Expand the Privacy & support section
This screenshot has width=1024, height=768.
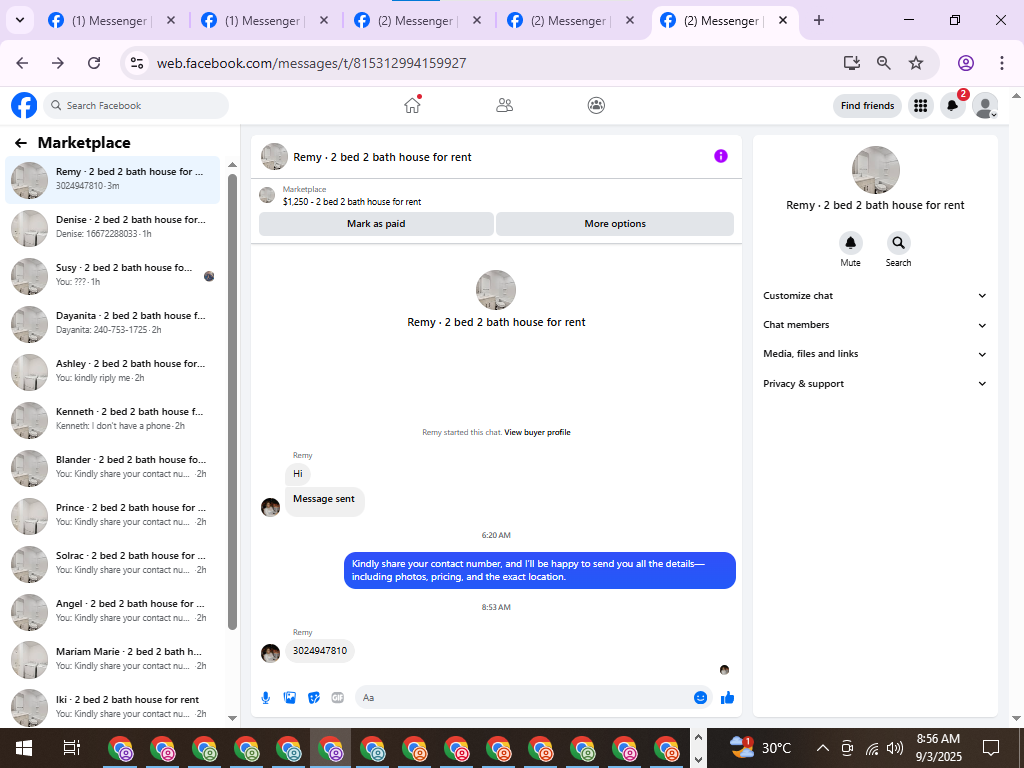click(x=875, y=384)
